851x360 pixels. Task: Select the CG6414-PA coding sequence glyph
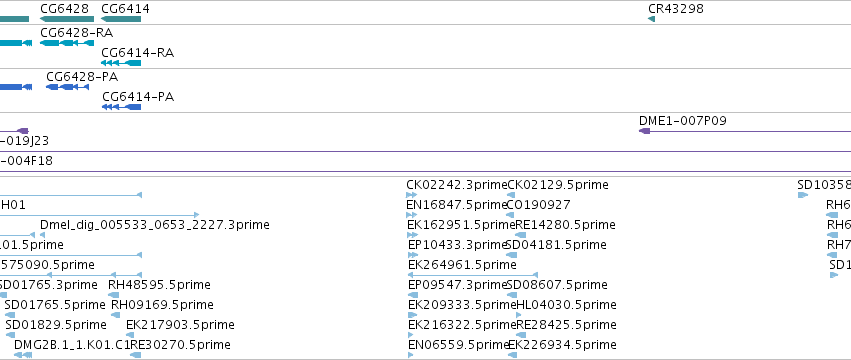[122, 107]
